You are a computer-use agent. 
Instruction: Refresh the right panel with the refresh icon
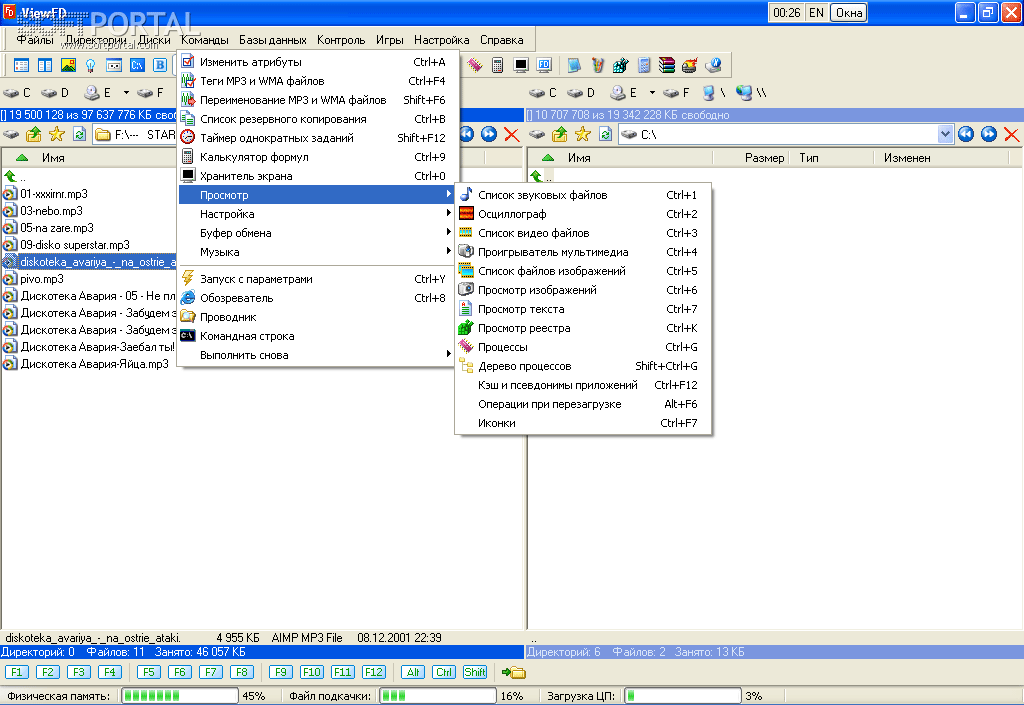[605, 134]
